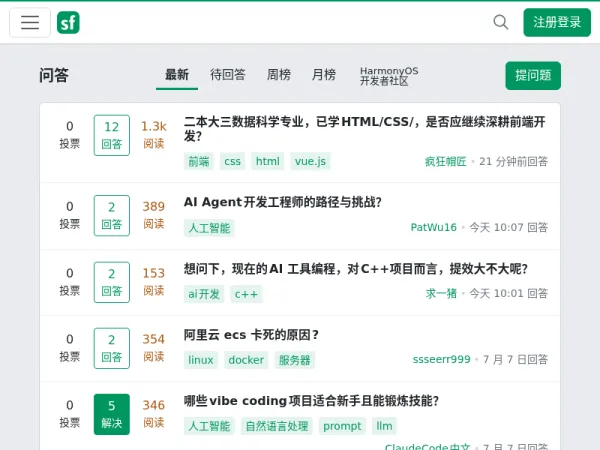
Task: Click the 1.3k 阅读 view count
Action: [154, 135]
